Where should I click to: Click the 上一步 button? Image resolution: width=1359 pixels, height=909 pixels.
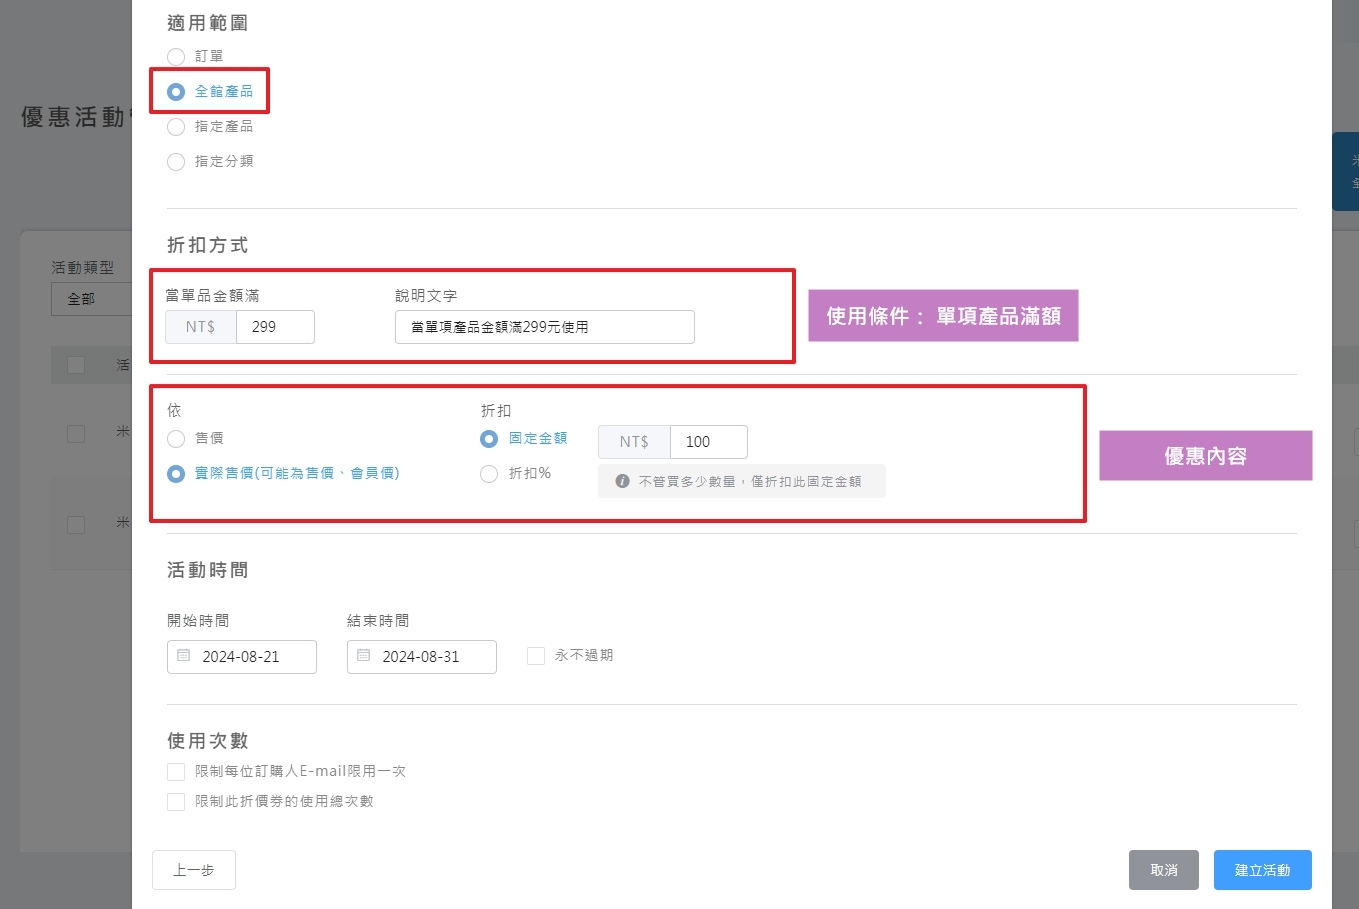click(x=193, y=869)
